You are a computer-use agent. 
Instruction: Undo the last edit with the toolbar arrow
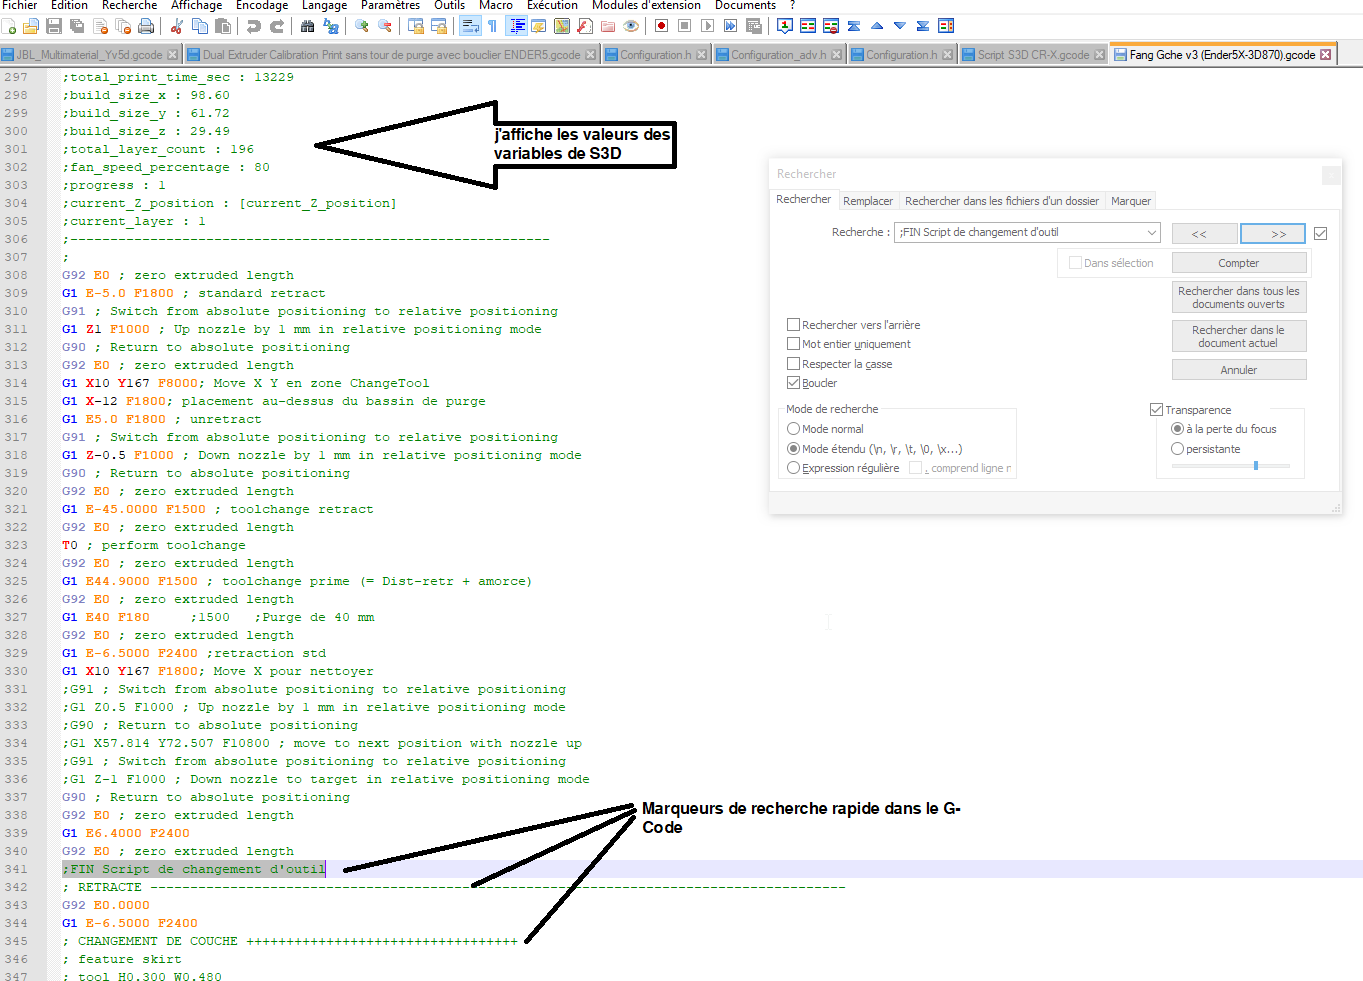(254, 26)
